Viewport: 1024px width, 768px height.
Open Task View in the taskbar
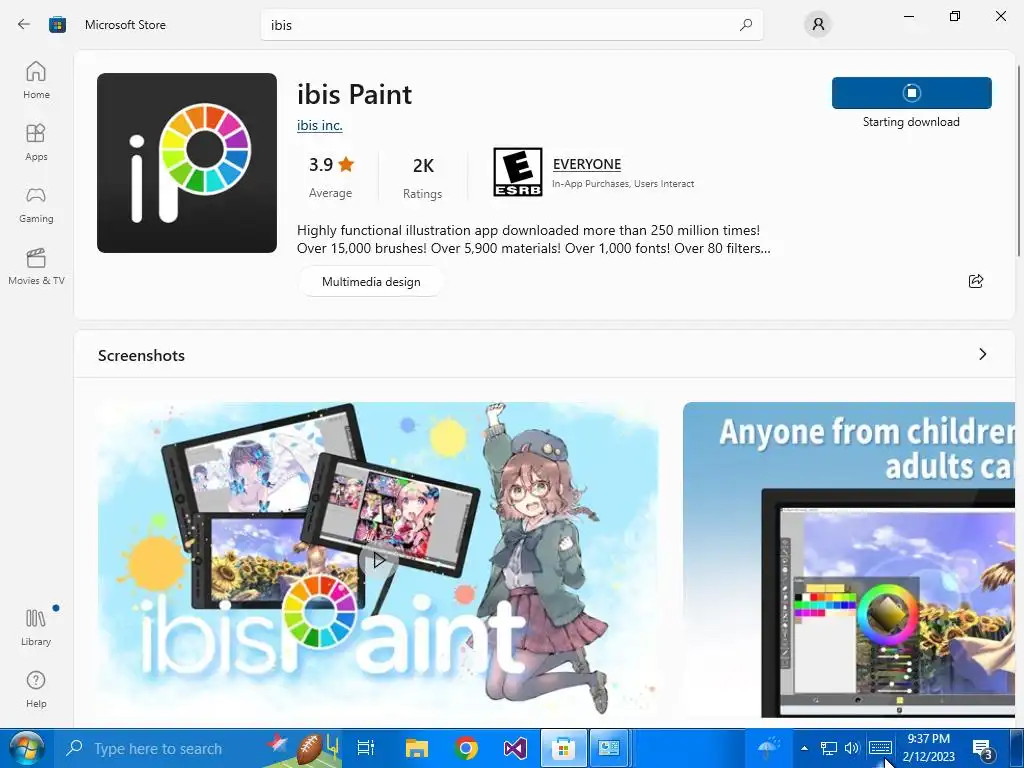(x=366, y=748)
